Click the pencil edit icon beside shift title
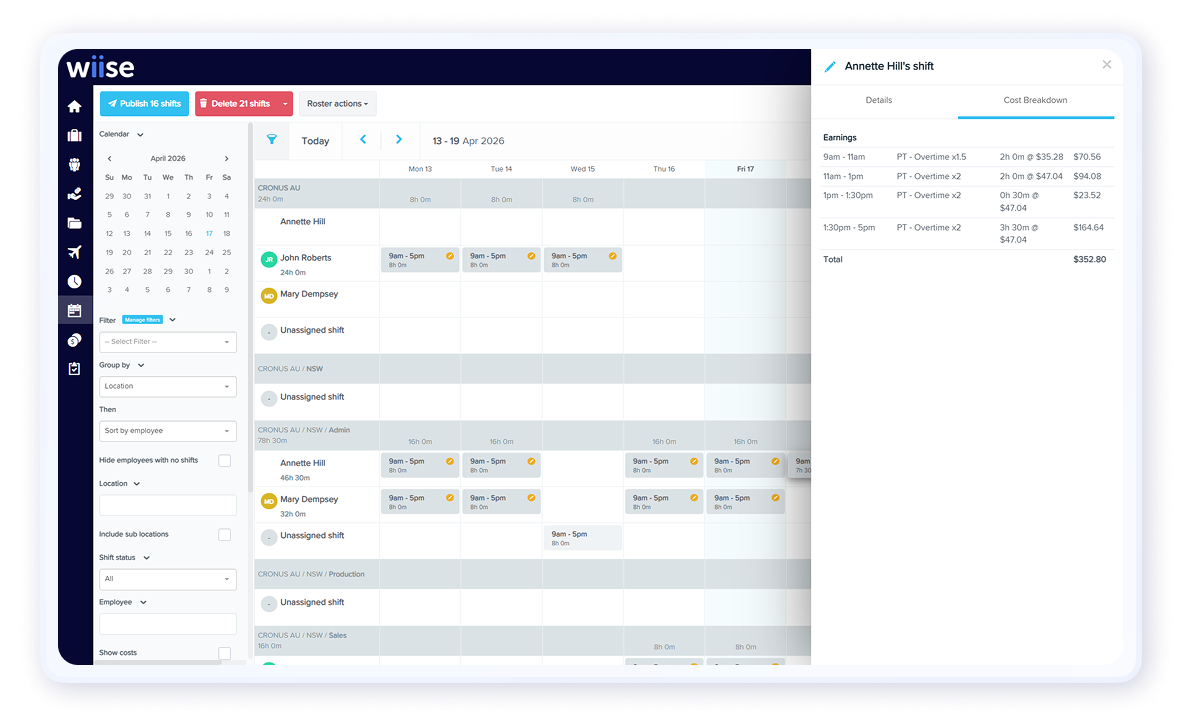 [829, 67]
